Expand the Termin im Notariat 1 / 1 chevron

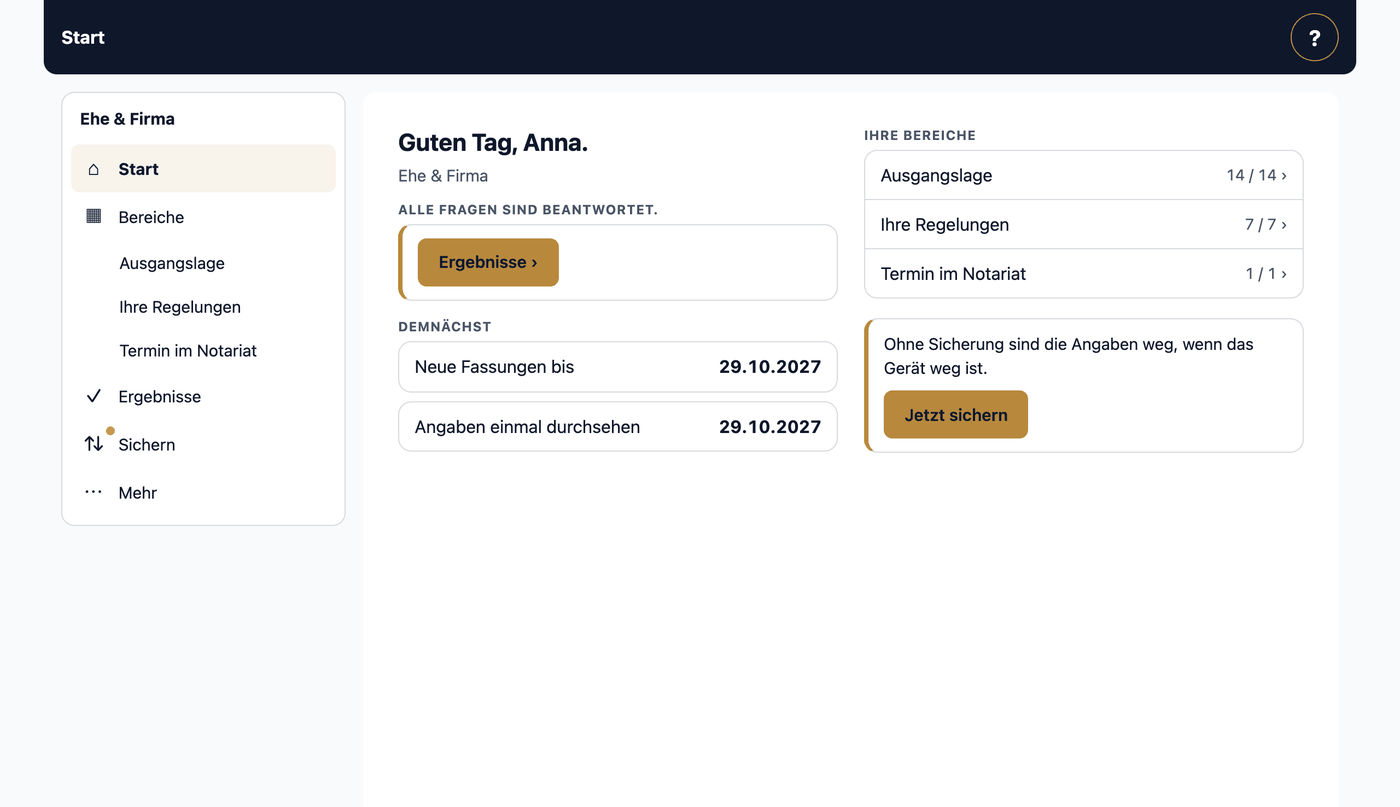point(1284,273)
